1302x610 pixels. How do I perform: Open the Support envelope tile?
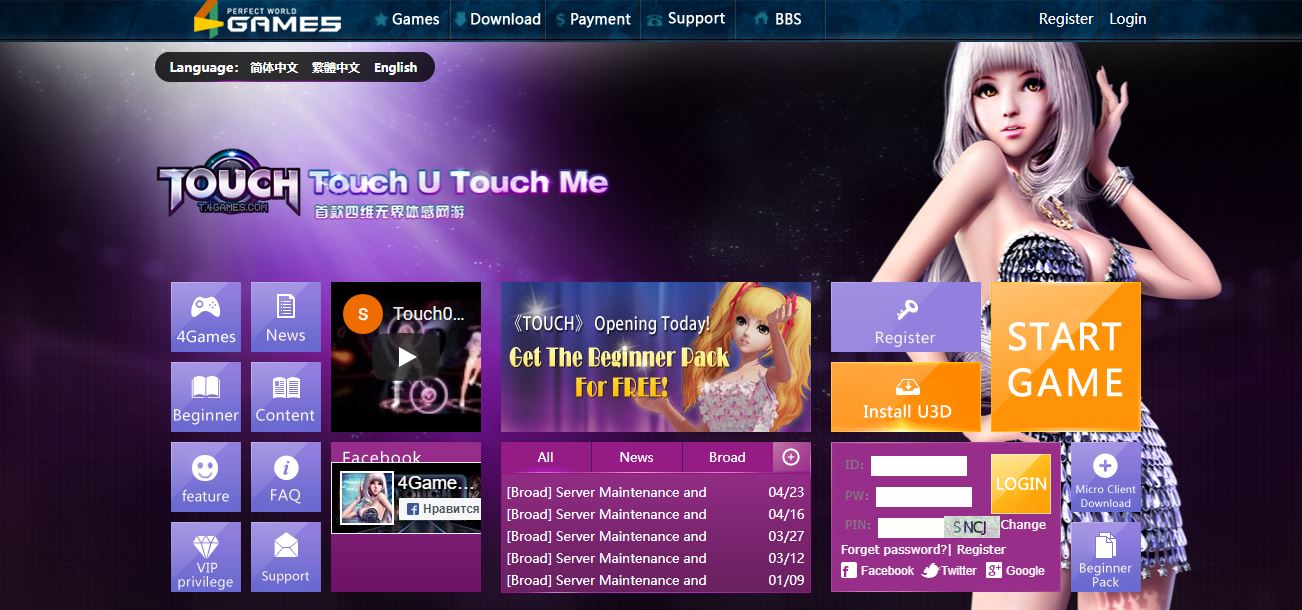pyautogui.click(x=286, y=557)
